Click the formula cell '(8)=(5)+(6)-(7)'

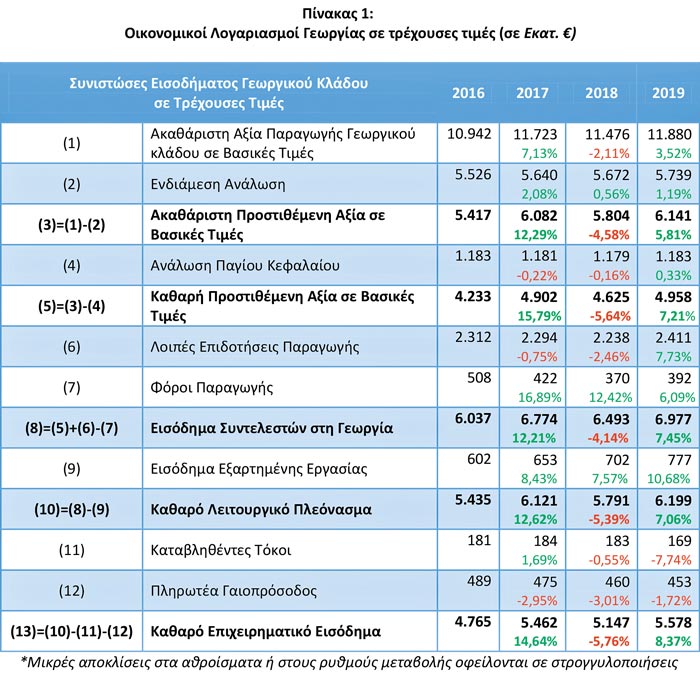[x=71, y=428]
